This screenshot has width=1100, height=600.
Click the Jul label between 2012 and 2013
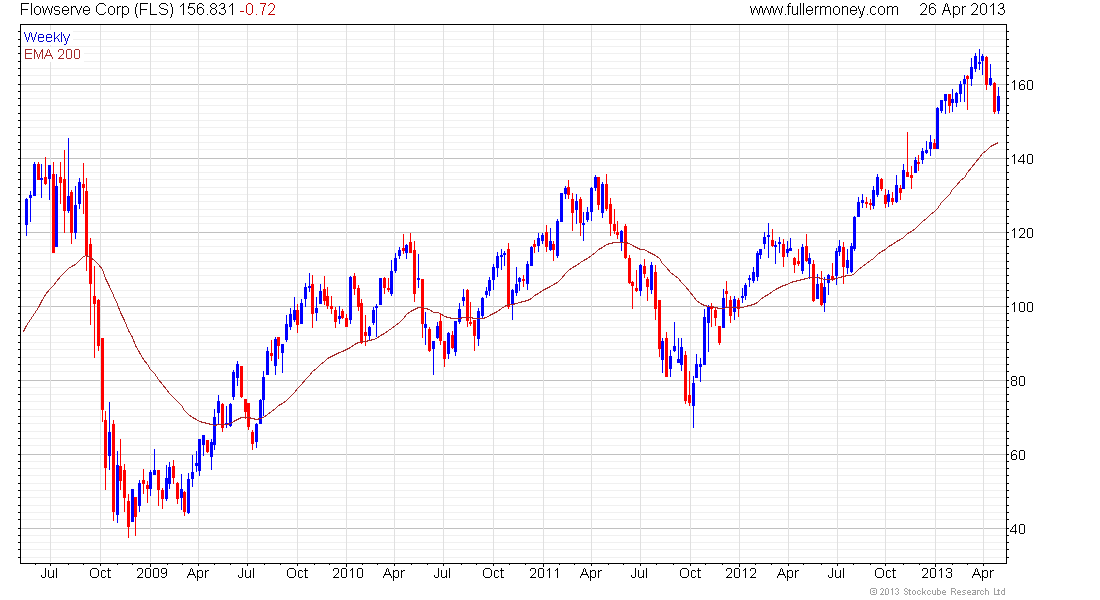836,573
